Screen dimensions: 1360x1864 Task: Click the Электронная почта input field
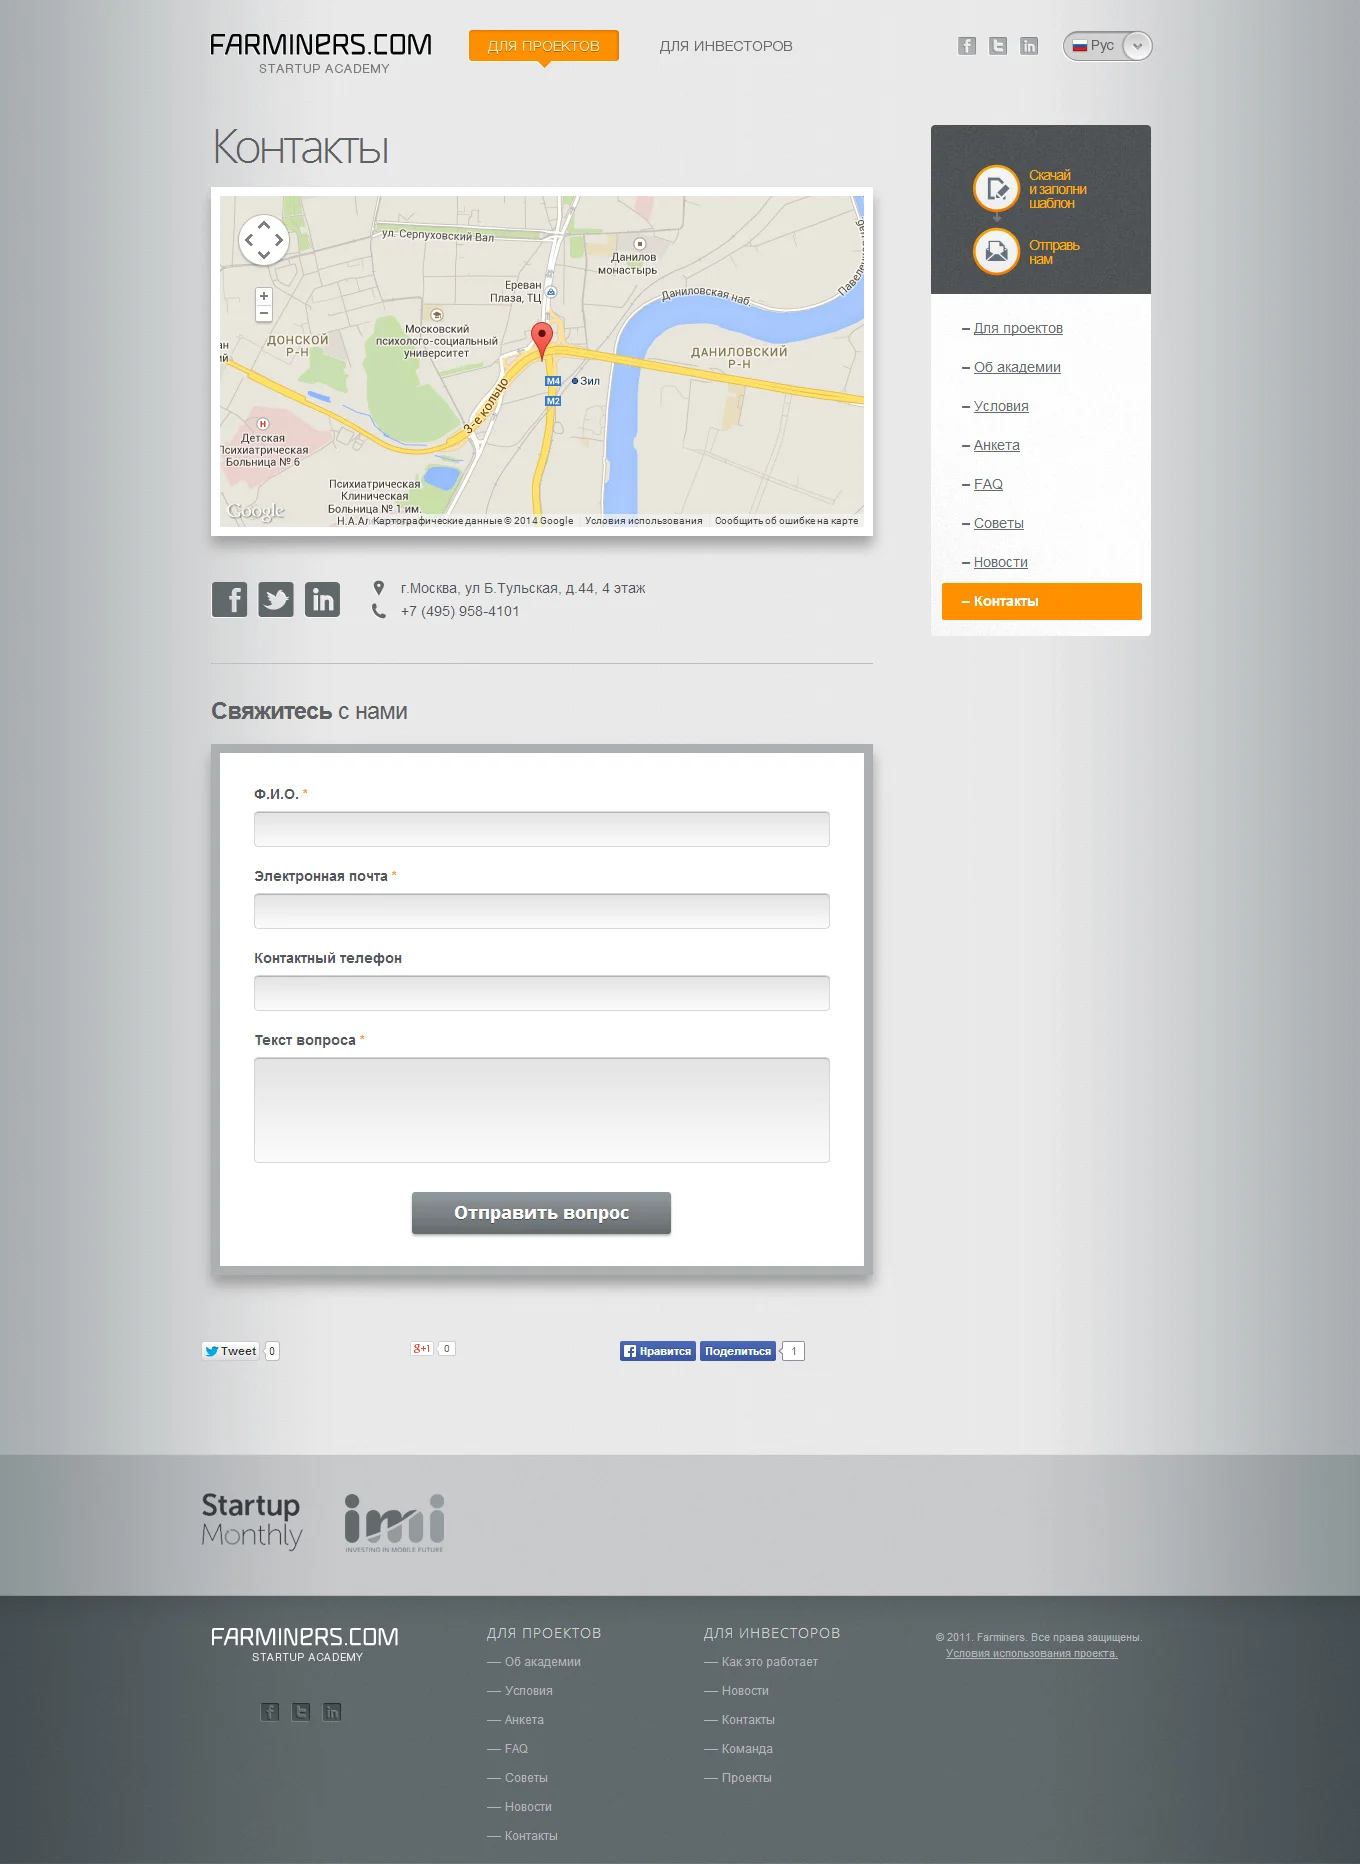(542, 911)
